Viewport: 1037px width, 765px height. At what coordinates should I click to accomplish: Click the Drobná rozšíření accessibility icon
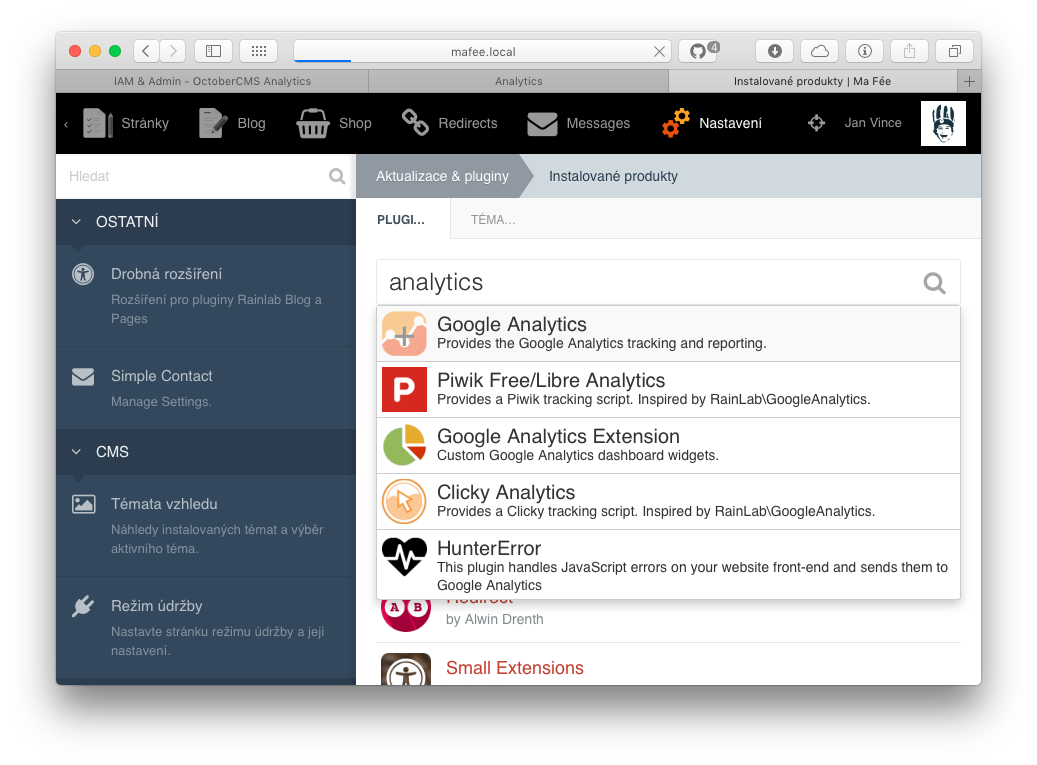83,274
